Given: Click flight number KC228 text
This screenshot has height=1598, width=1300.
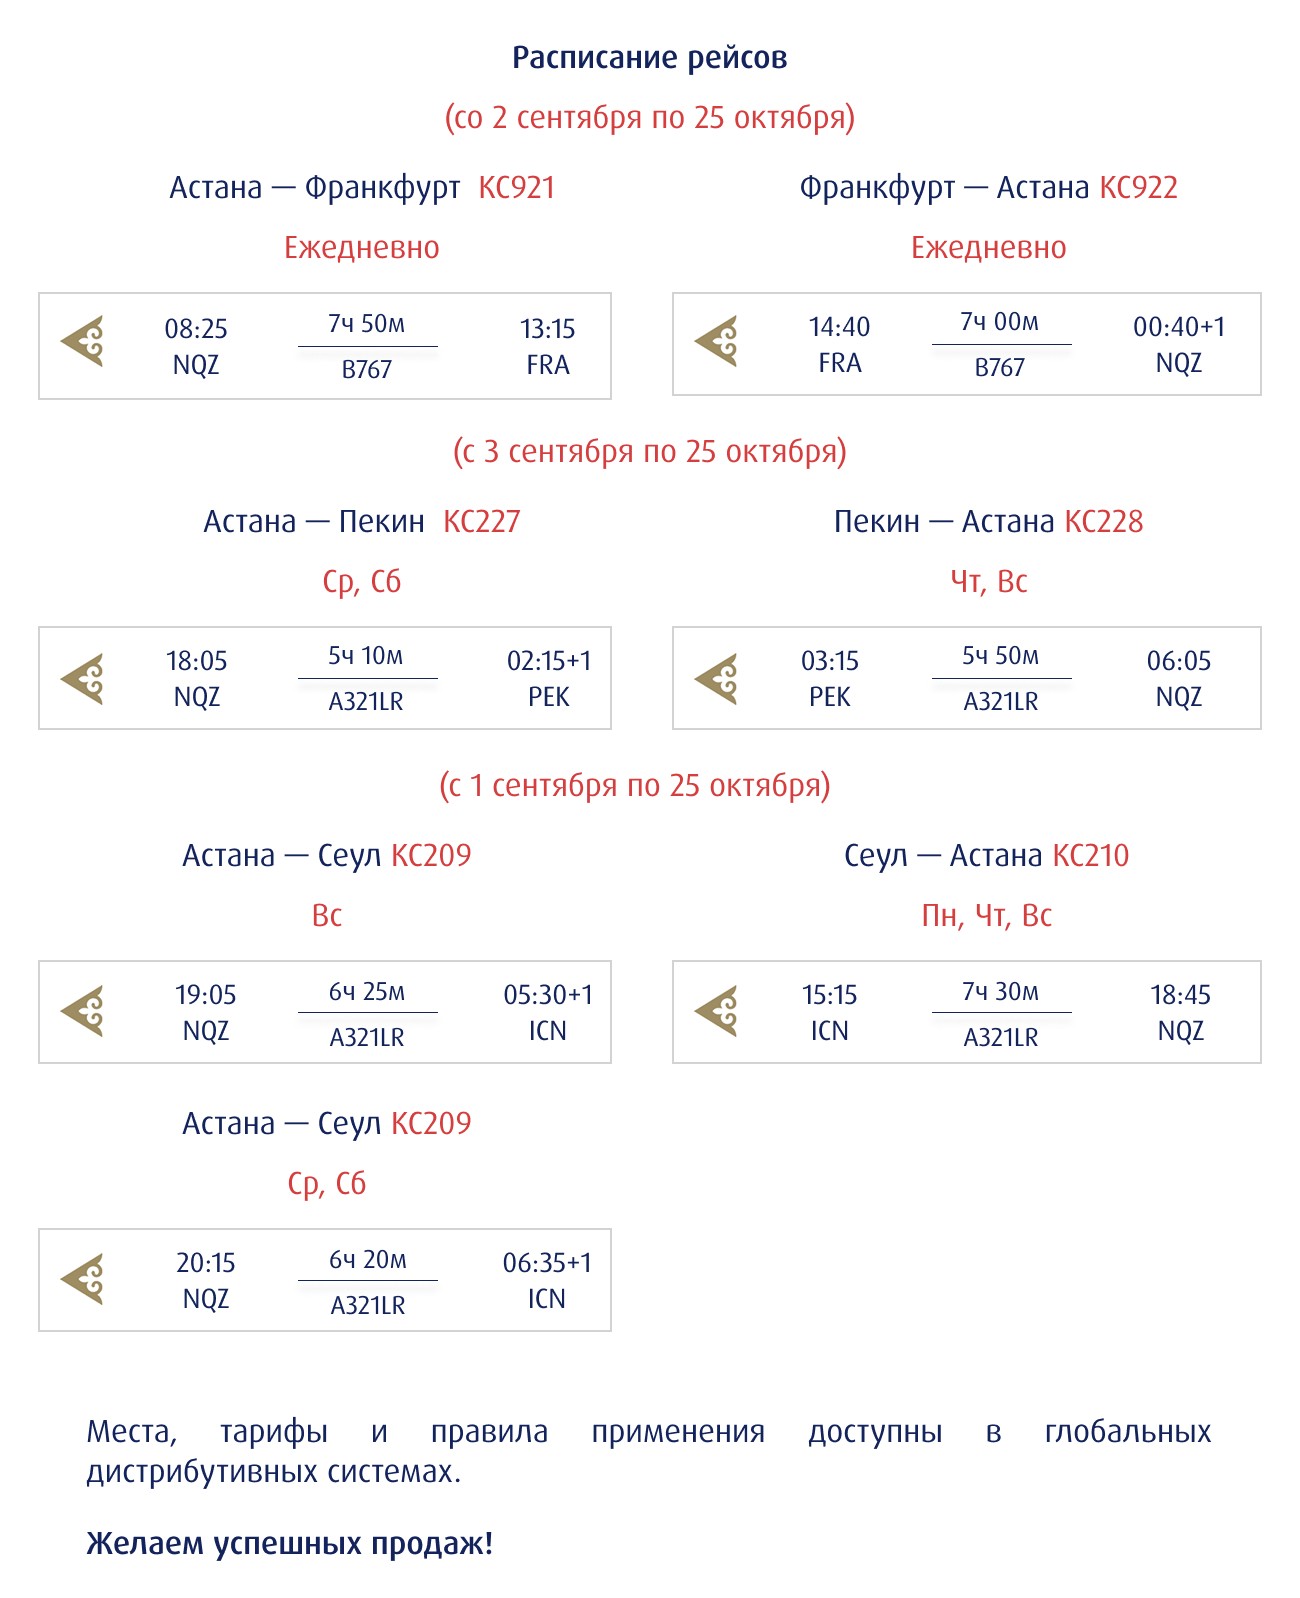Looking at the screenshot, I should (1103, 522).
